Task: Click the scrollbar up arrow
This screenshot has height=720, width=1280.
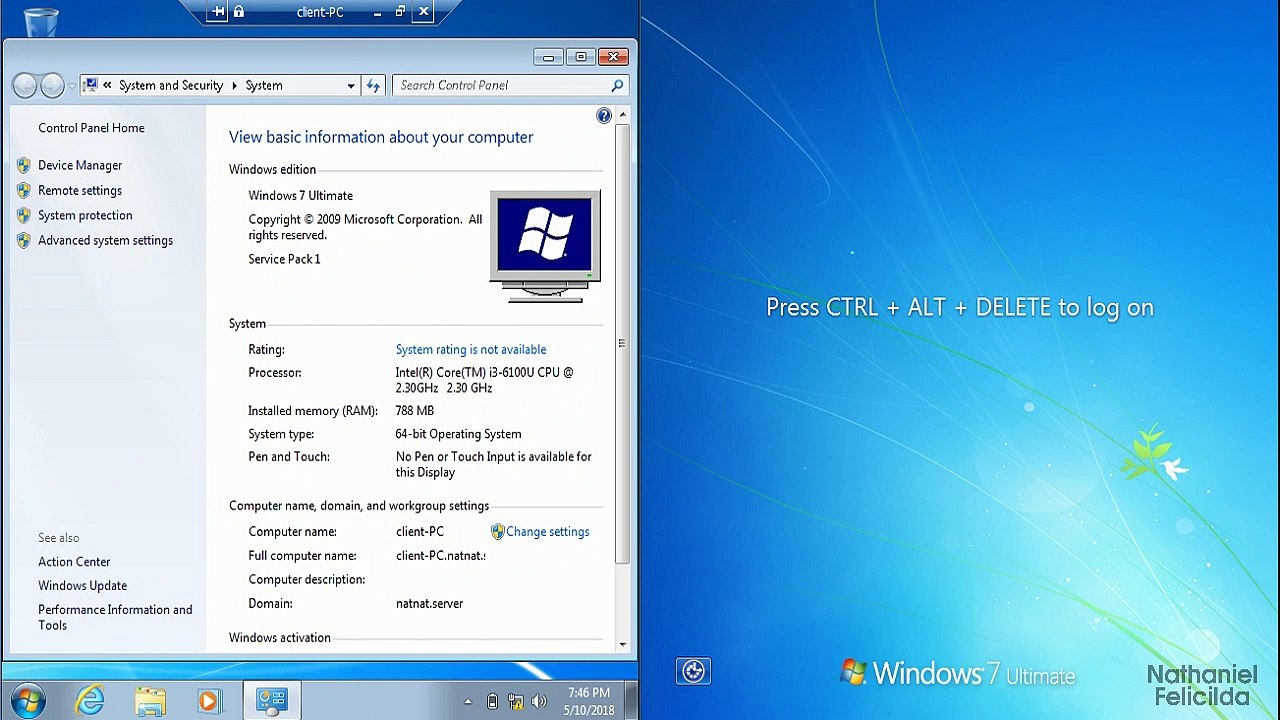Action: pos(623,116)
